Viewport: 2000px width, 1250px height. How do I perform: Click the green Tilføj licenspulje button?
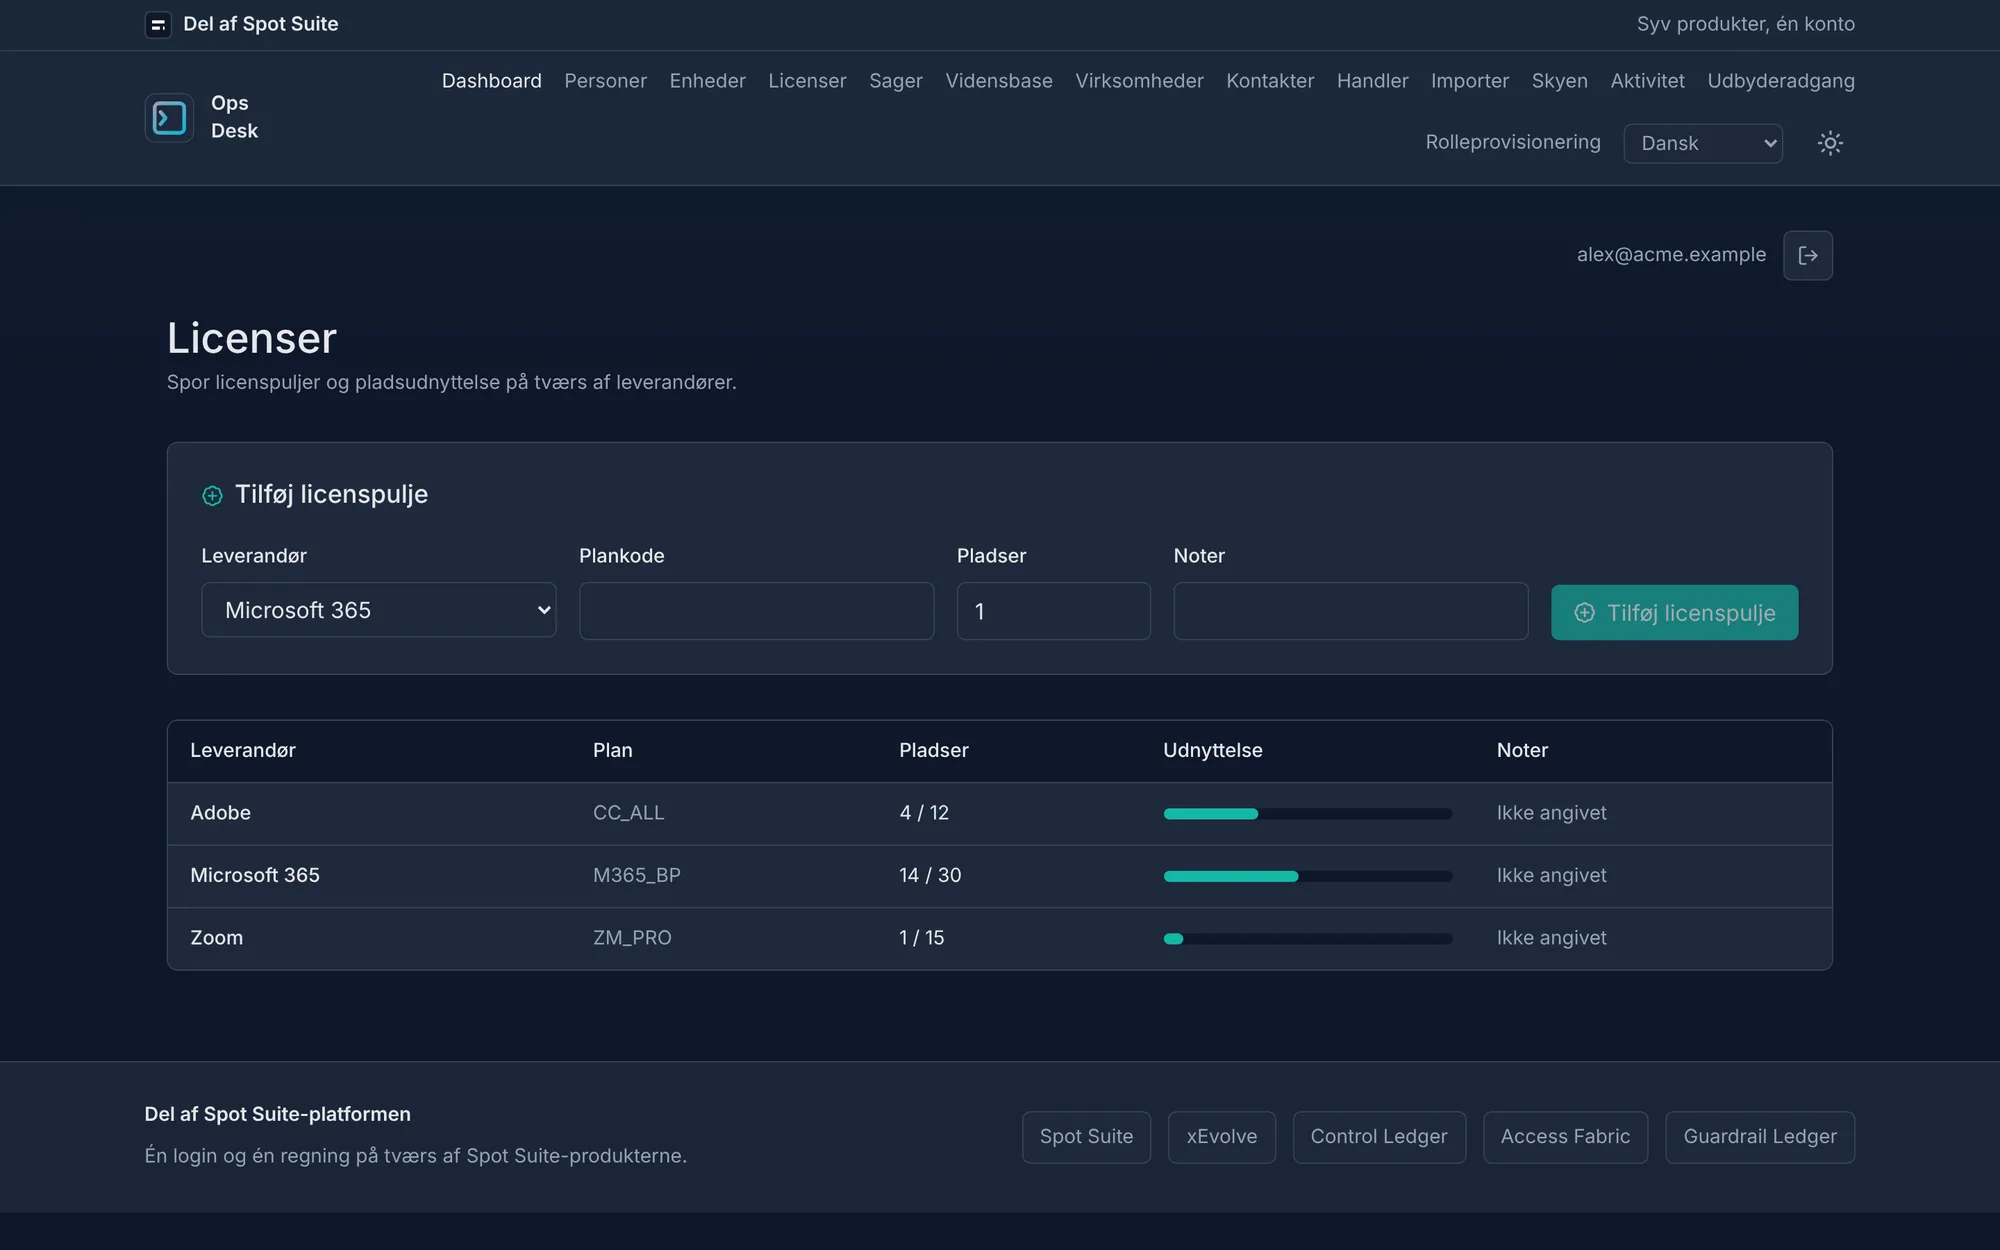(1674, 612)
